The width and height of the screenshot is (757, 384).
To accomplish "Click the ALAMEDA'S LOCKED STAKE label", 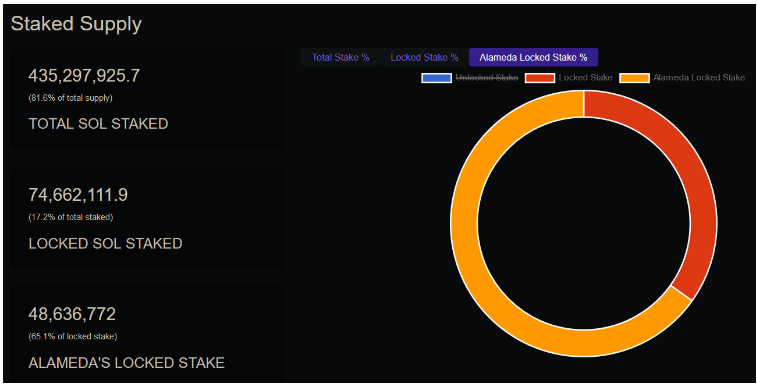I will pos(126,363).
